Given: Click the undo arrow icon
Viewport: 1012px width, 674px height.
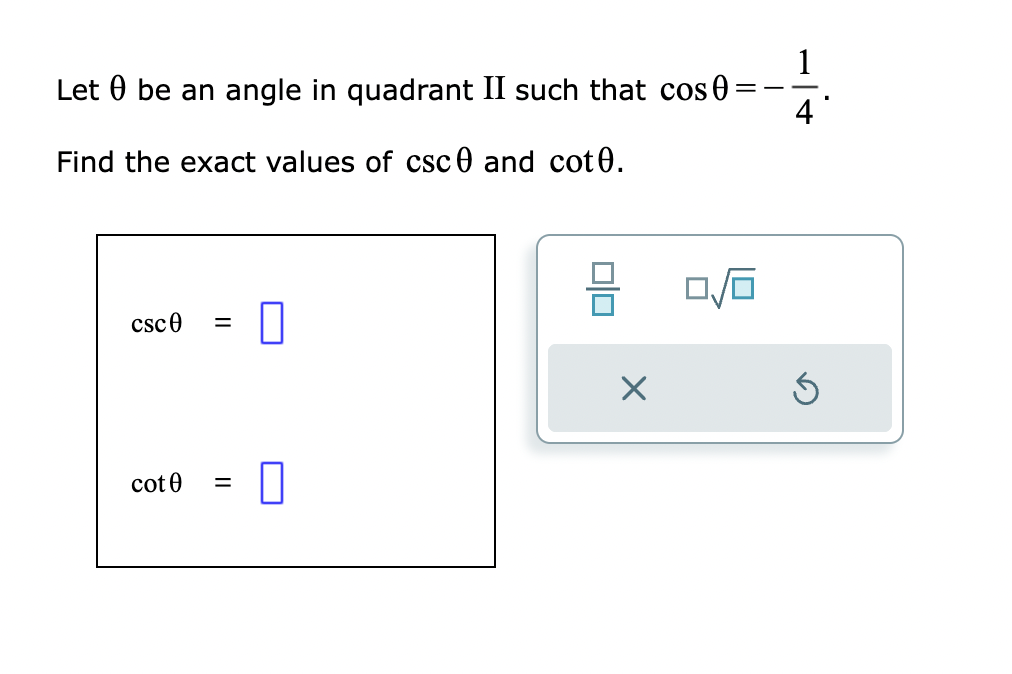Looking at the screenshot, I should 807,389.
